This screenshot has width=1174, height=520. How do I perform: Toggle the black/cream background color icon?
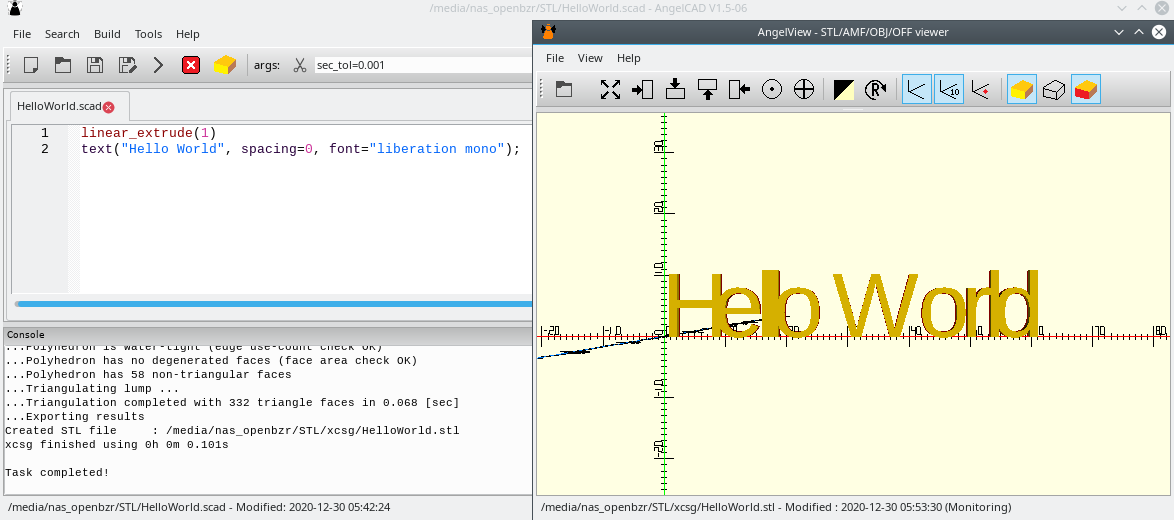(843, 89)
